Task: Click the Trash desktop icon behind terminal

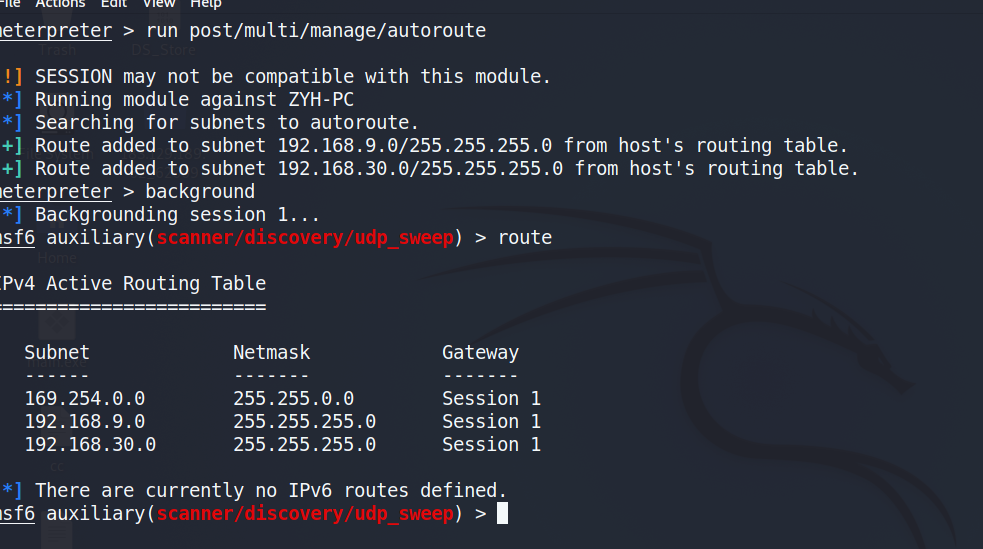Action: tap(56, 49)
